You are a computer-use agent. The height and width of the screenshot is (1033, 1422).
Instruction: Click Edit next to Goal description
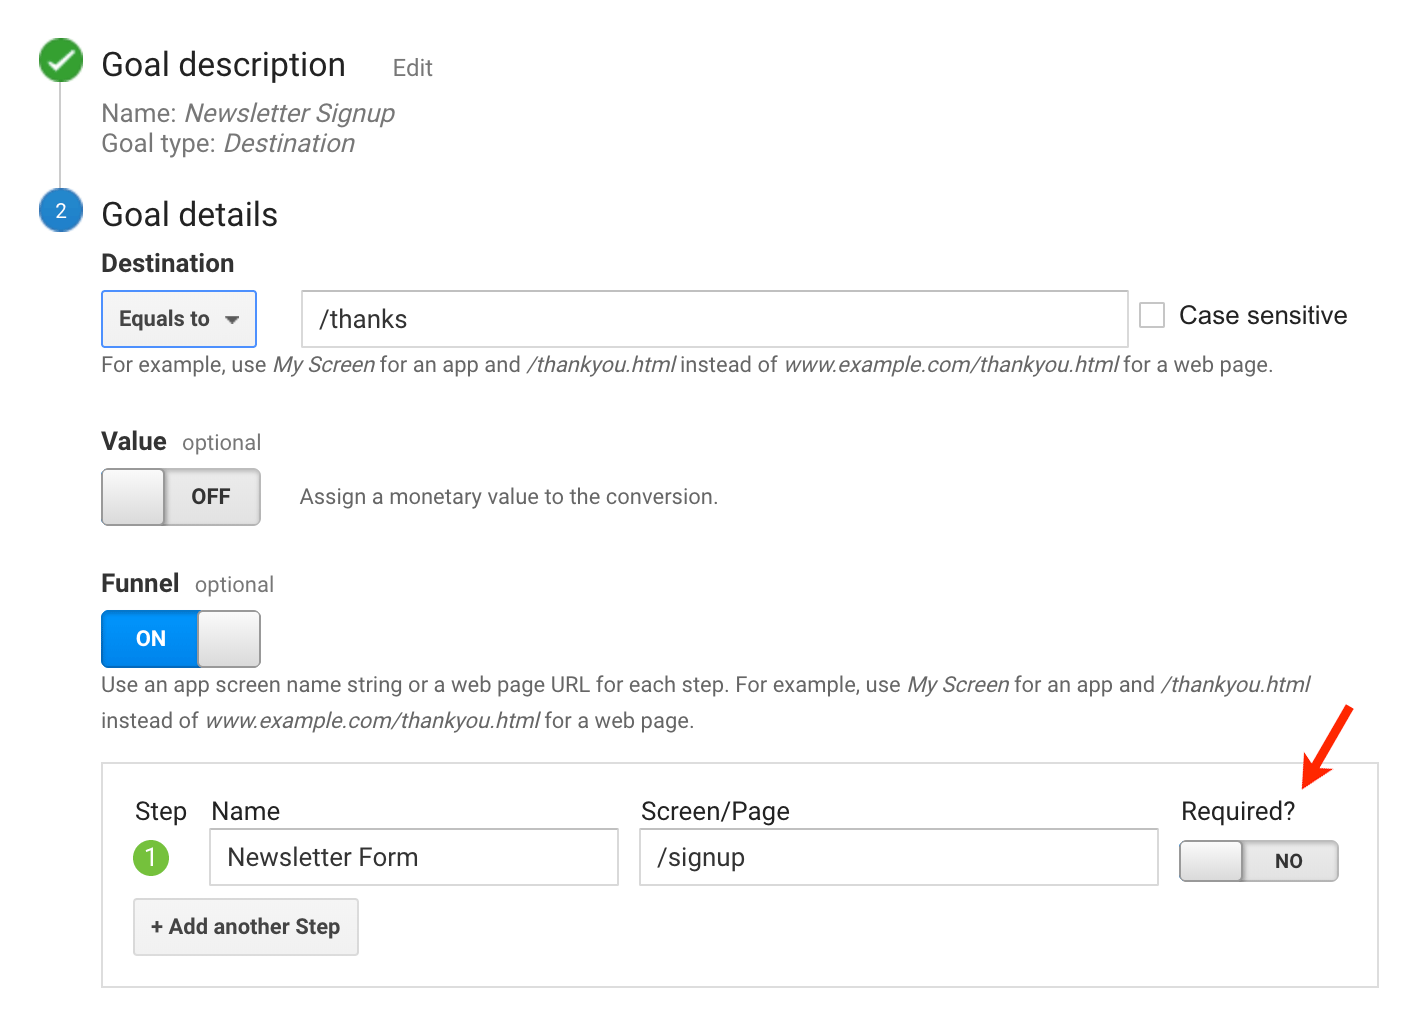coord(412,68)
